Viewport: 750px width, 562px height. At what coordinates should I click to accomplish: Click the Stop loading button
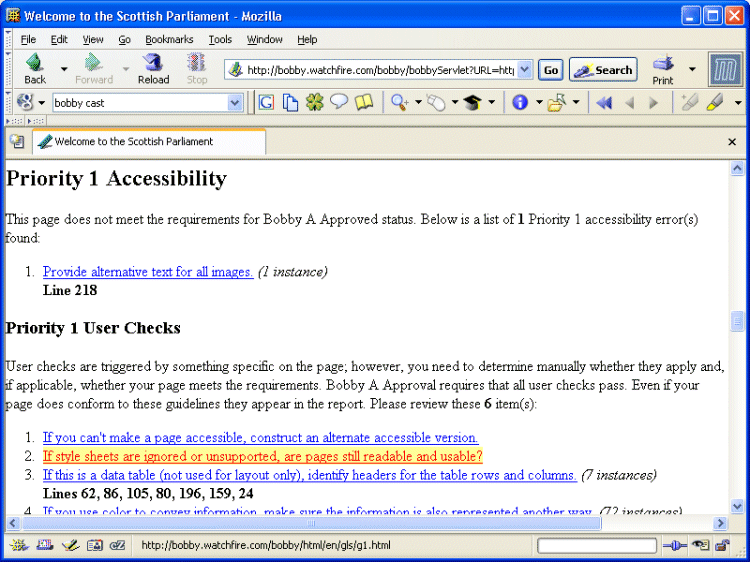click(197, 69)
